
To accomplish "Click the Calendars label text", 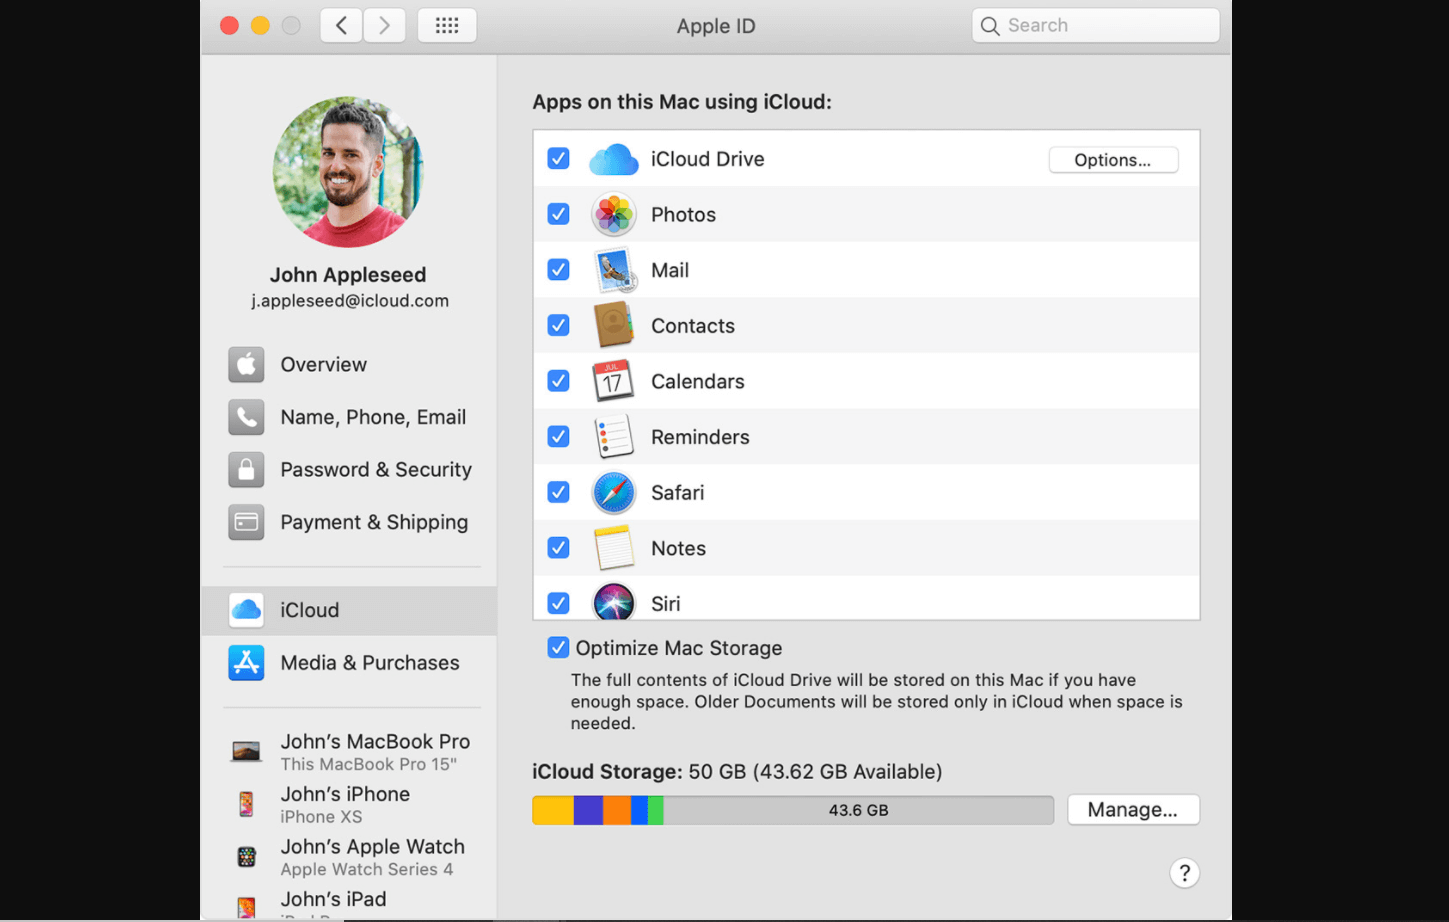I will 698,381.
